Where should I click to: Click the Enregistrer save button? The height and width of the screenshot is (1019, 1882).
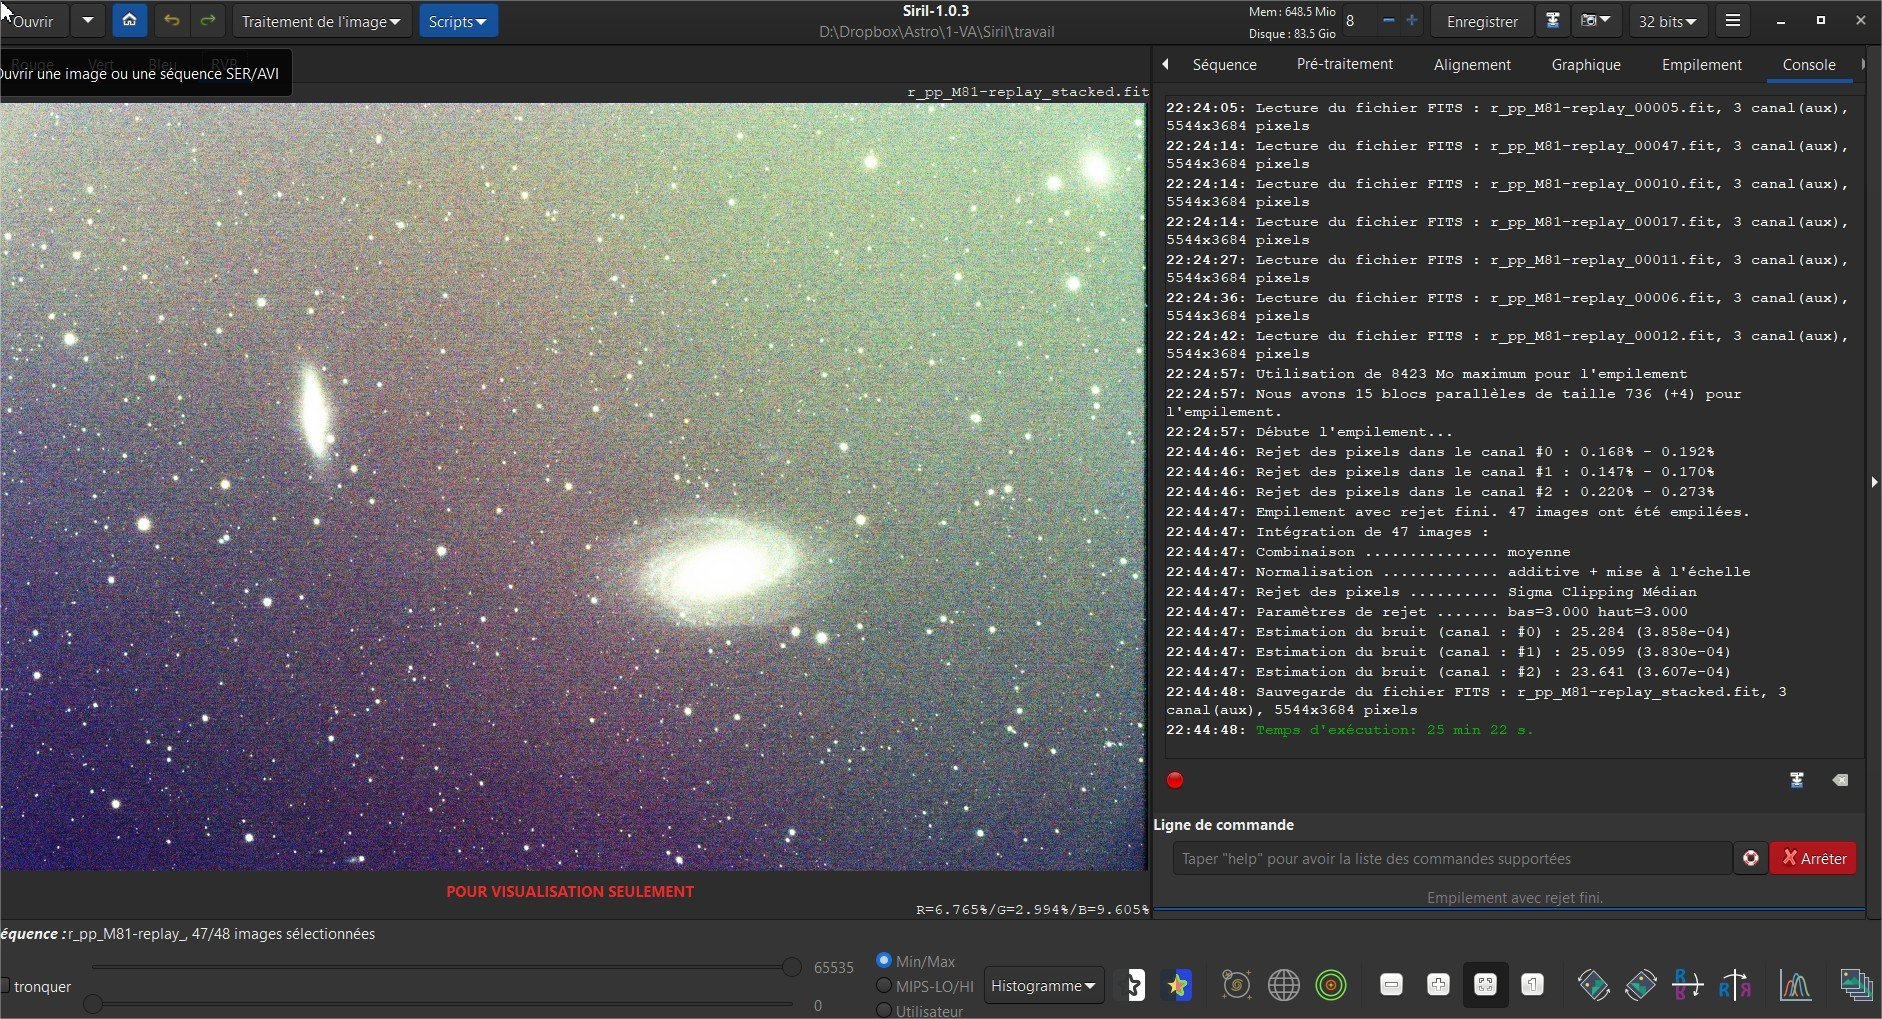click(1482, 21)
